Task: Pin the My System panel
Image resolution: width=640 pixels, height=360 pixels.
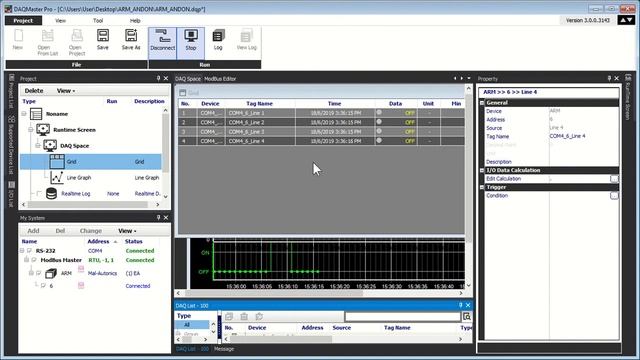Action: click(x=158, y=218)
